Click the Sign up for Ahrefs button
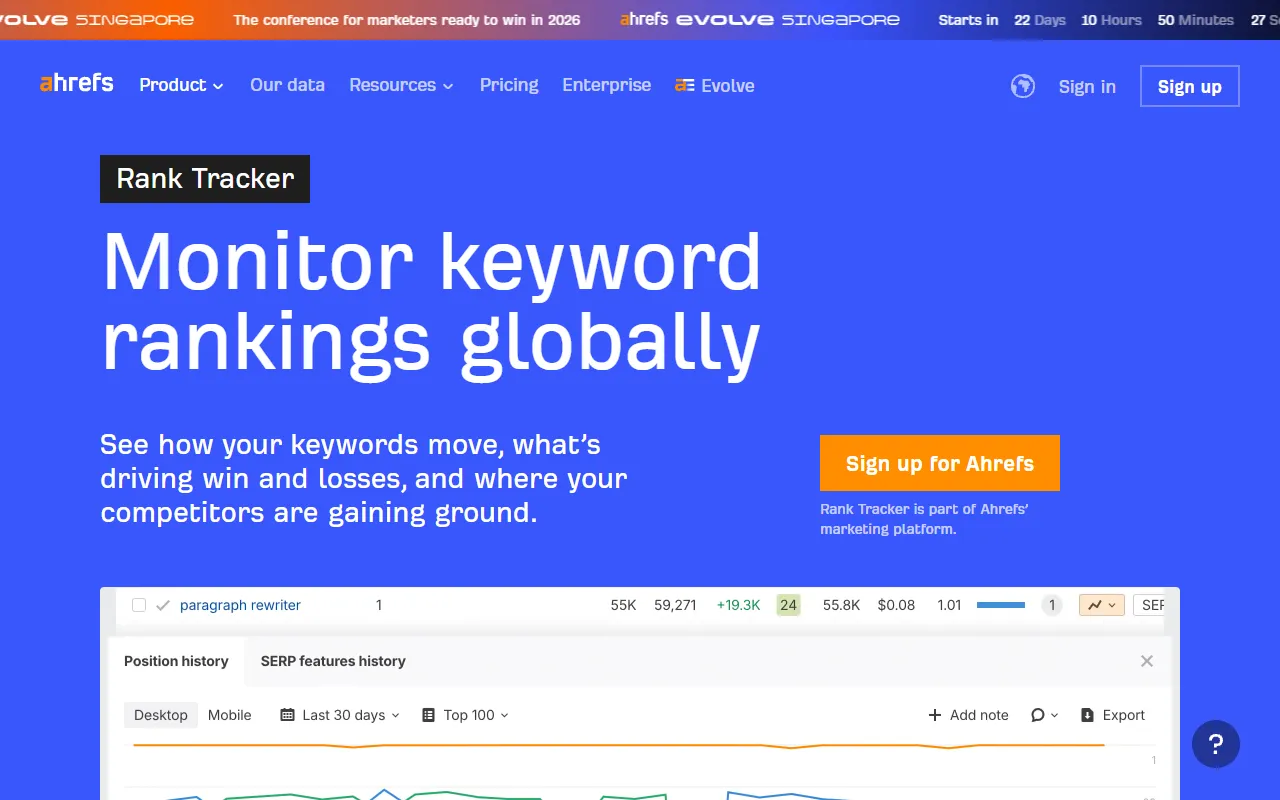This screenshot has height=800, width=1280. [940, 463]
